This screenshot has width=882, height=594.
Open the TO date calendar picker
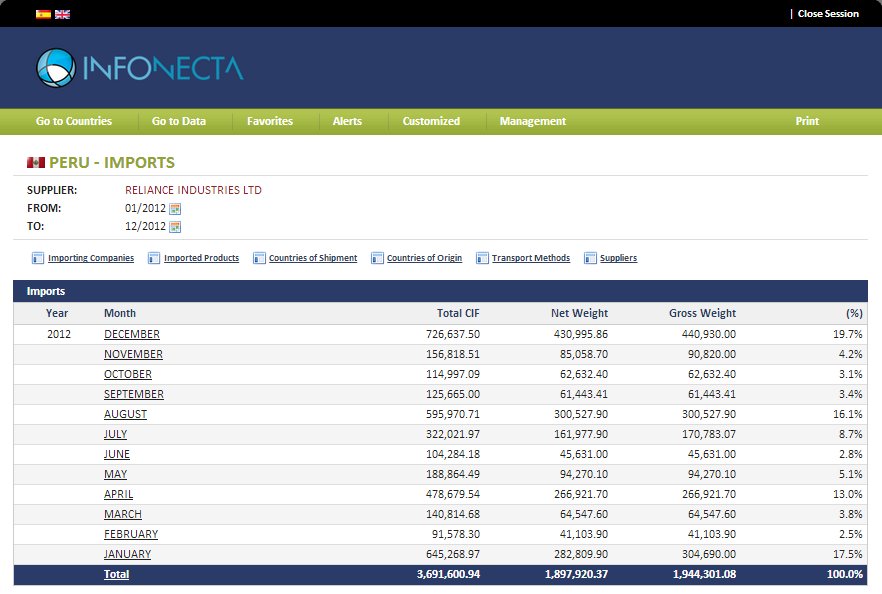point(176,227)
